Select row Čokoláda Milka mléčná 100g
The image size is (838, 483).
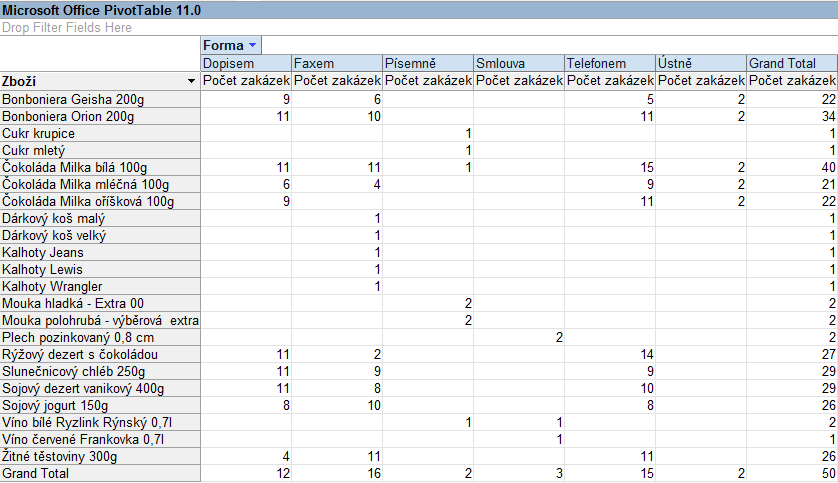click(x=100, y=184)
